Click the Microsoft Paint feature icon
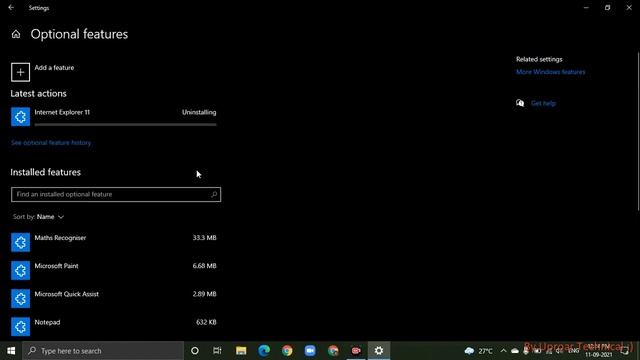The image size is (640, 360). pyautogui.click(x=20, y=270)
